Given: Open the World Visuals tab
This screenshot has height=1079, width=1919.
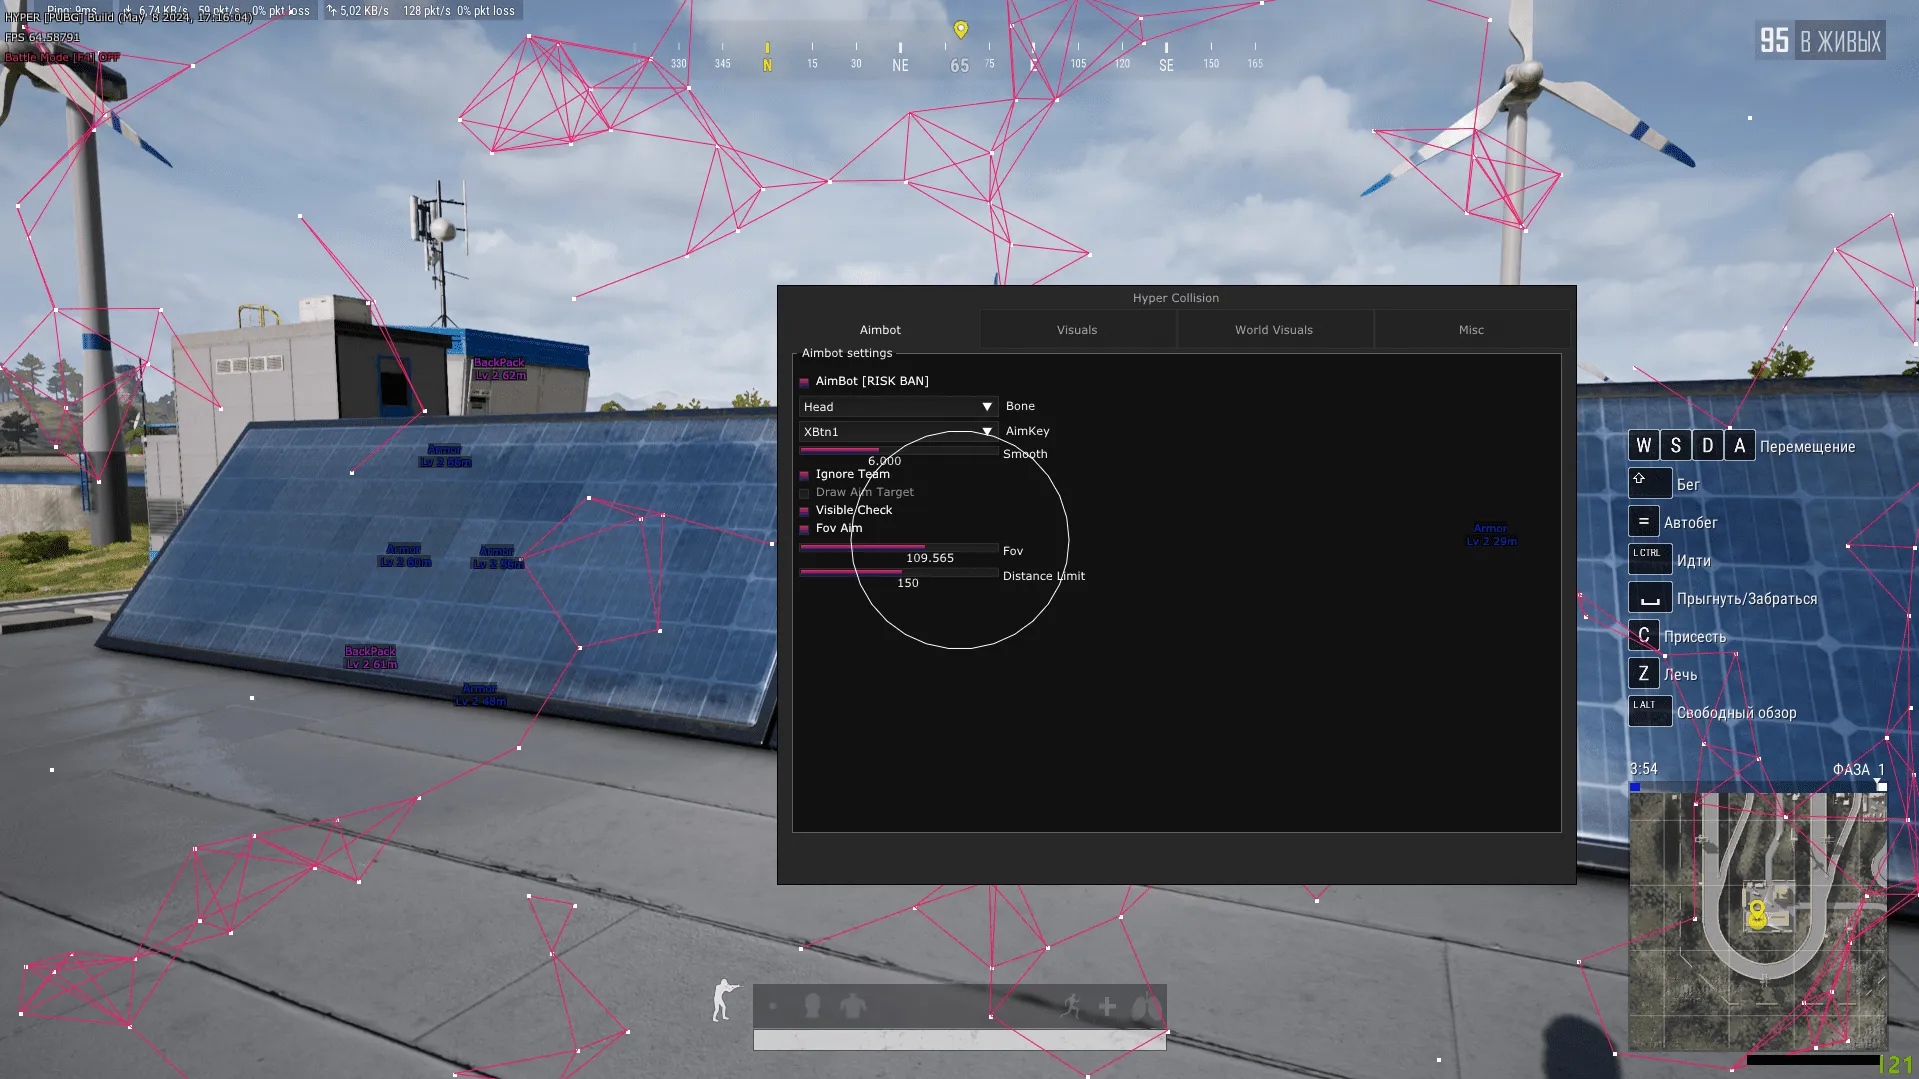Looking at the screenshot, I should pos(1273,330).
